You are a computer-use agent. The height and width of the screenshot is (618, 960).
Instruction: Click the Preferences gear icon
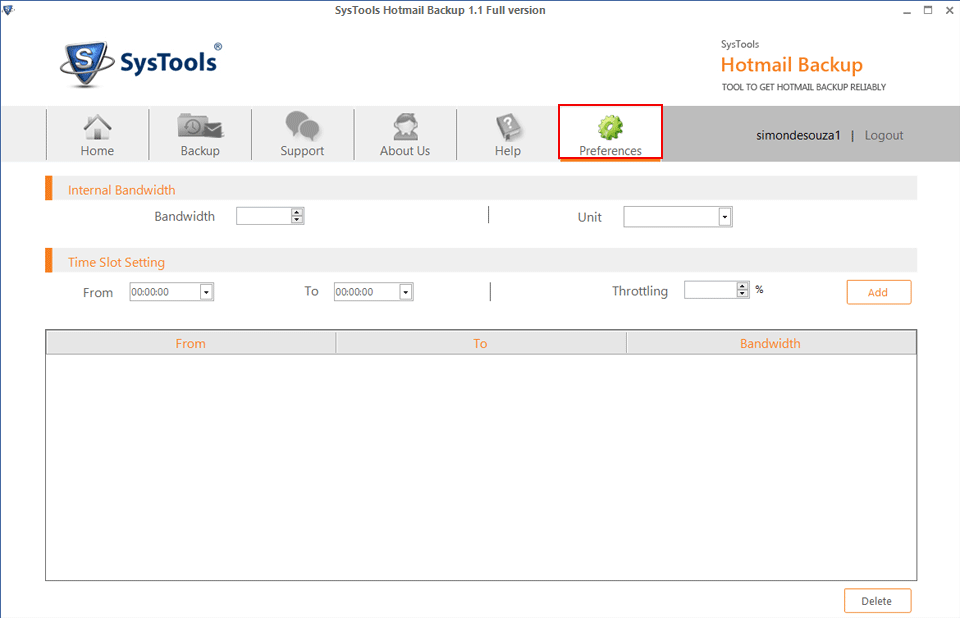[x=610, y=127]
